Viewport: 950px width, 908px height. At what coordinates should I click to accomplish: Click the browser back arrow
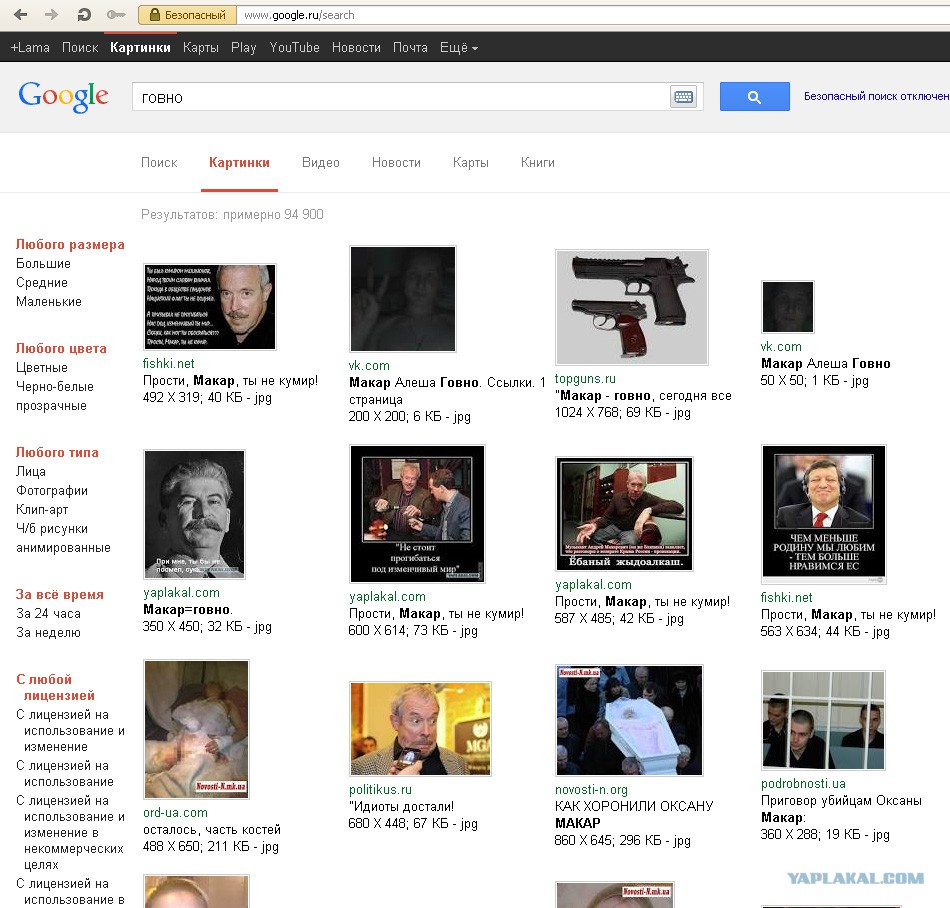click(21, 15)
